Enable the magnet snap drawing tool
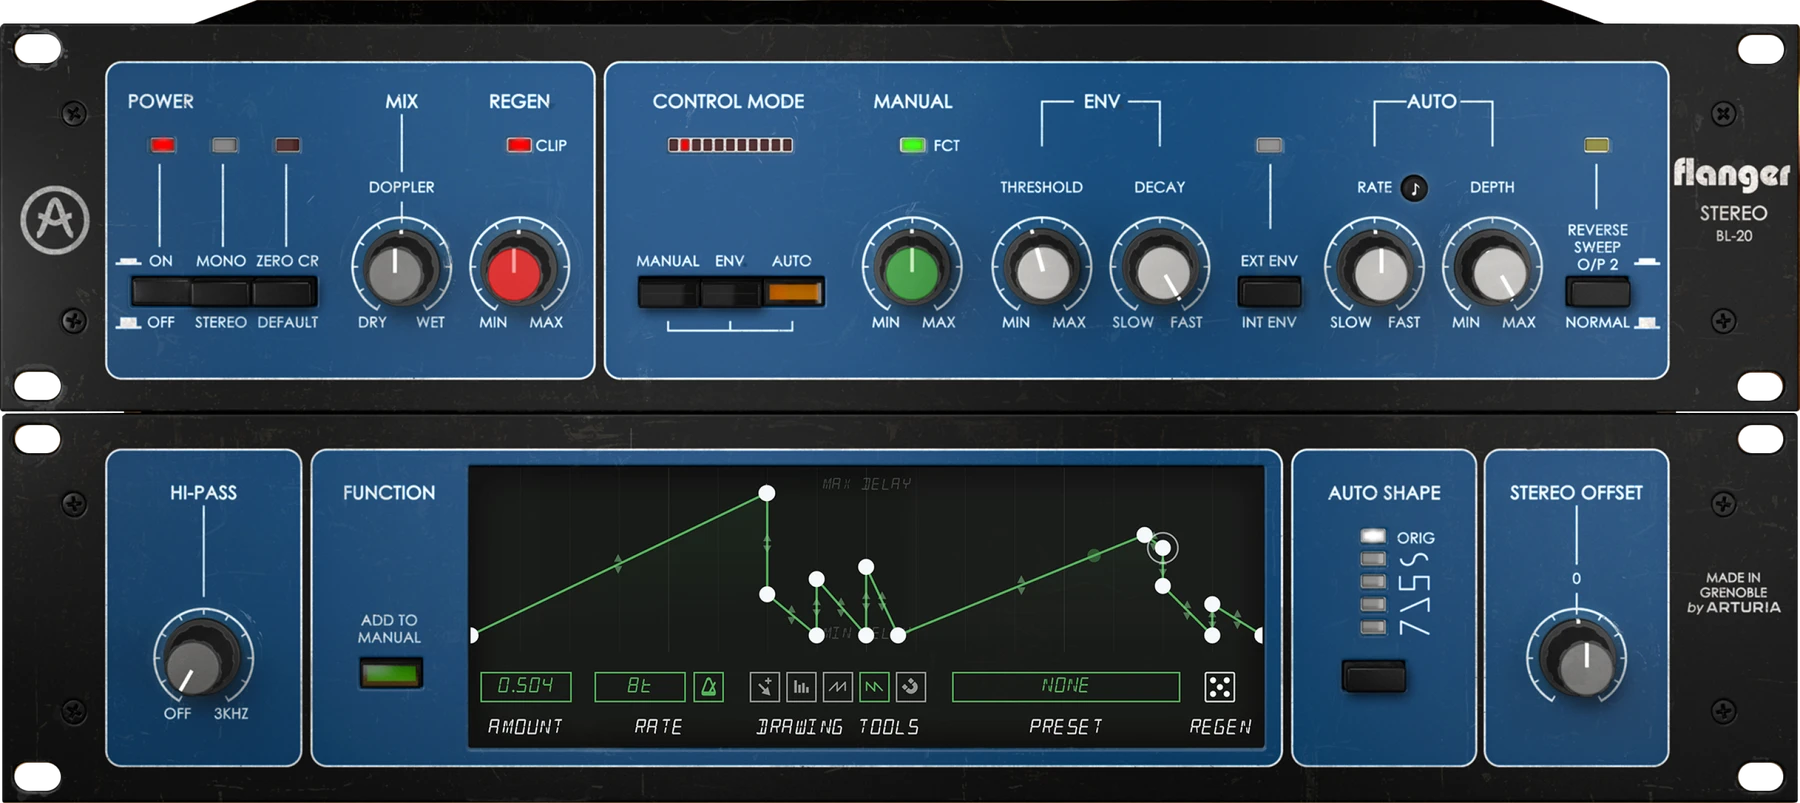The height and width of the screenshot is (803, 1800). [910, 687]
